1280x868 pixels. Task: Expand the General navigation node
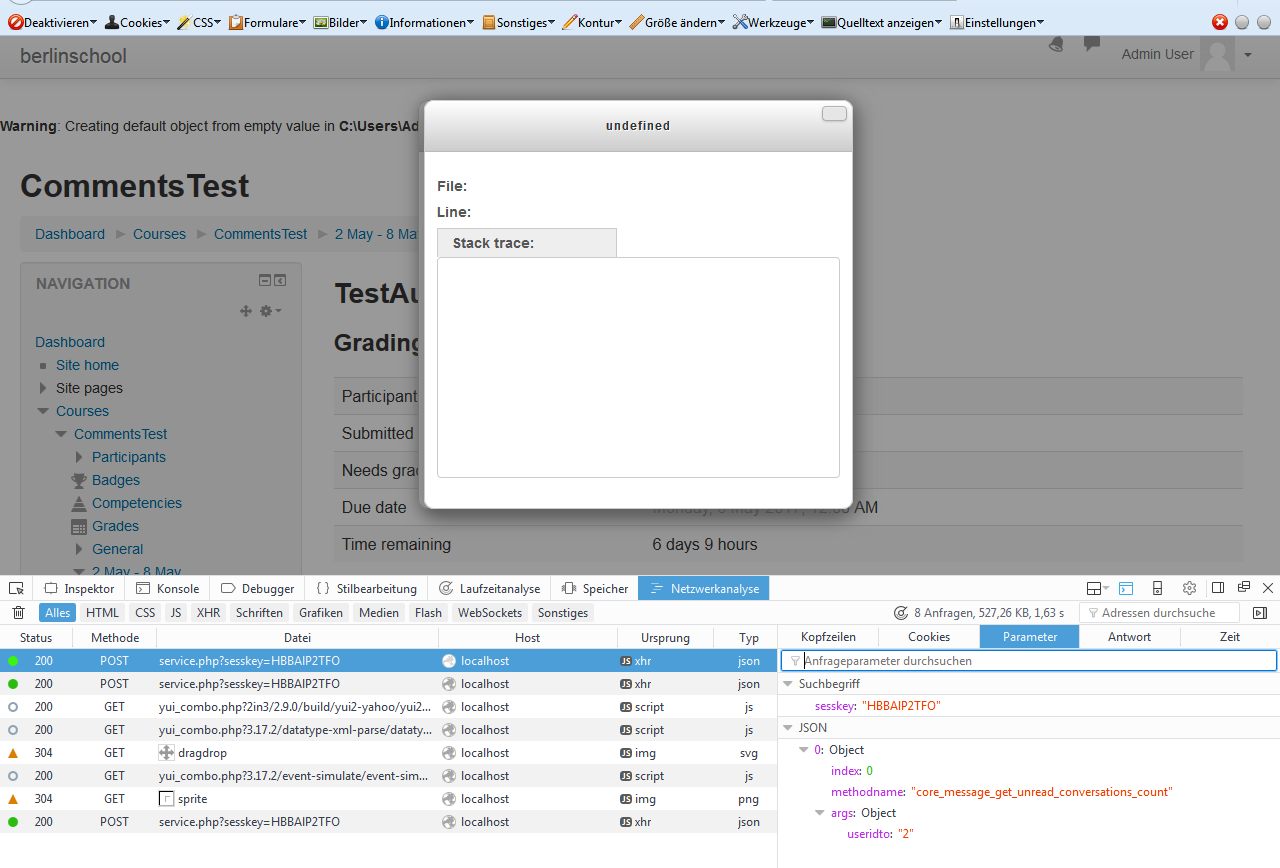[80, 549]
